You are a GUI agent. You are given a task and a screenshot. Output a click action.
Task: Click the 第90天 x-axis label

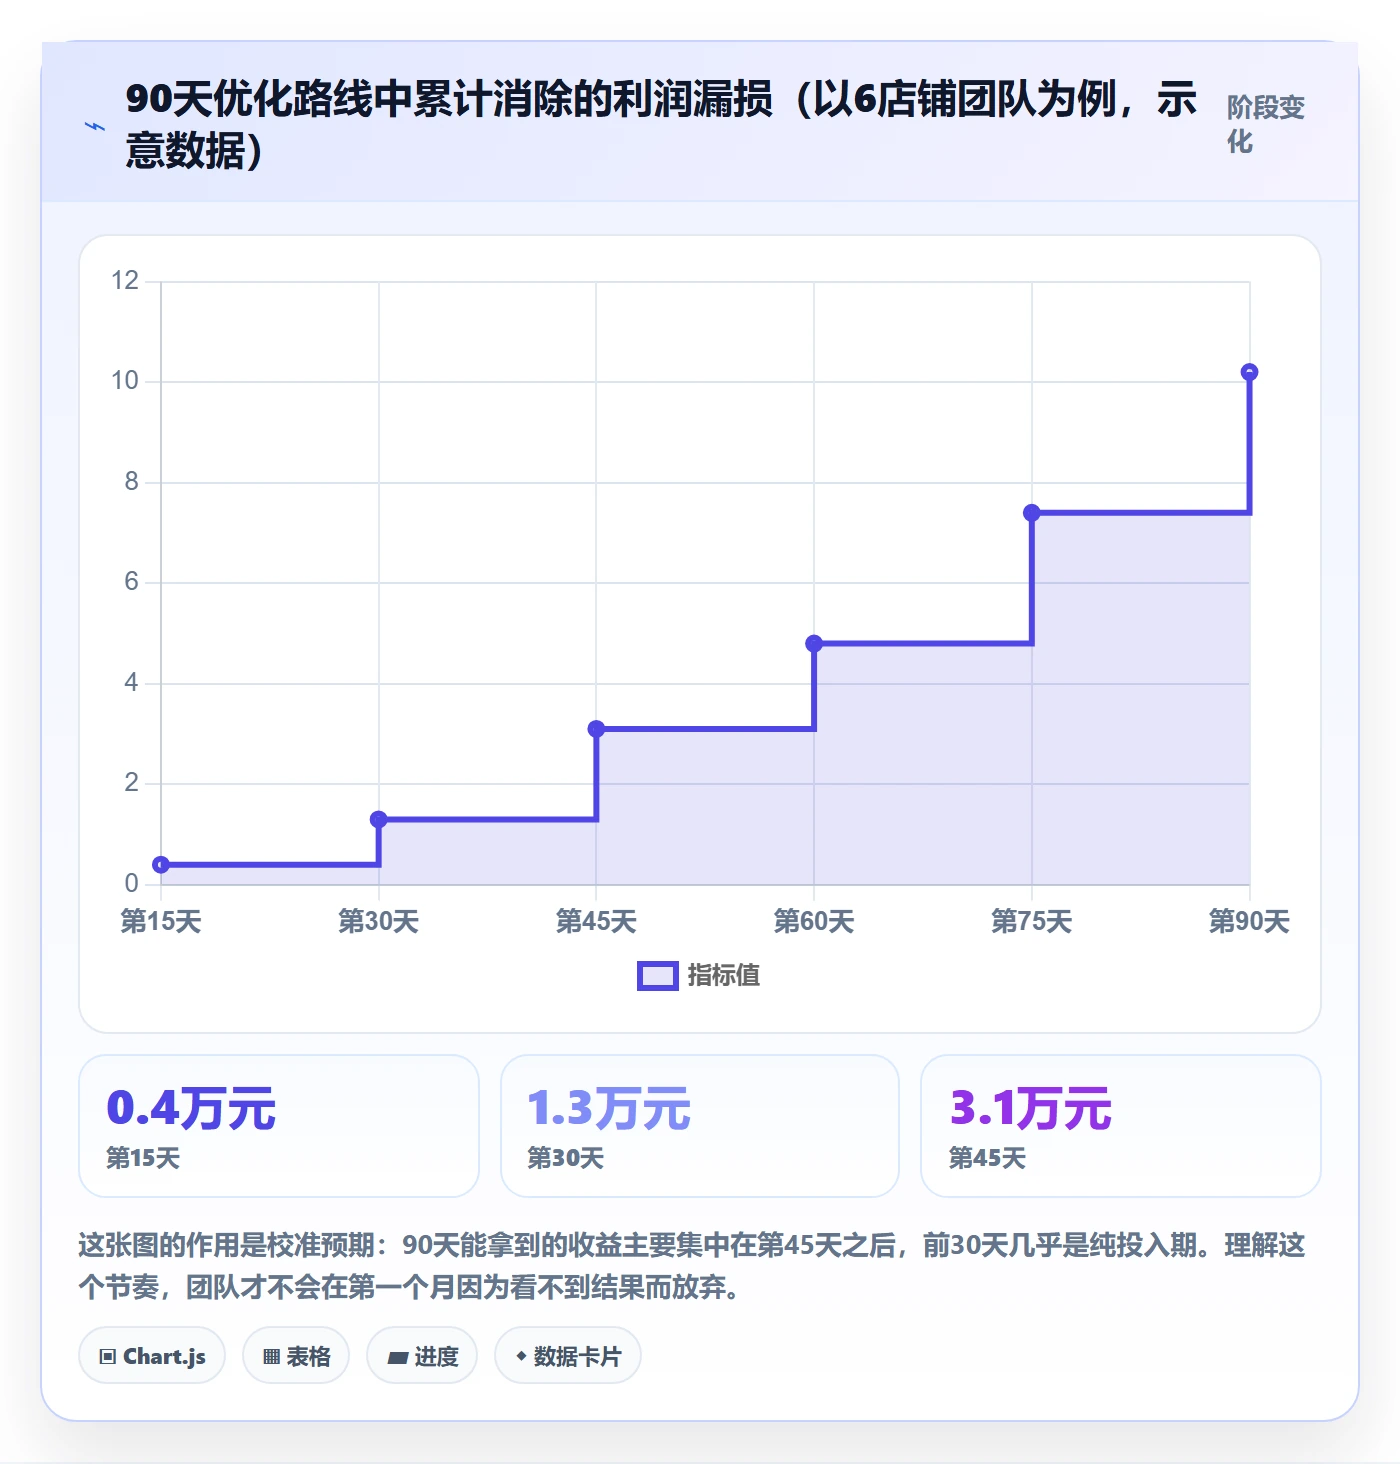[x=1249, y=921]
